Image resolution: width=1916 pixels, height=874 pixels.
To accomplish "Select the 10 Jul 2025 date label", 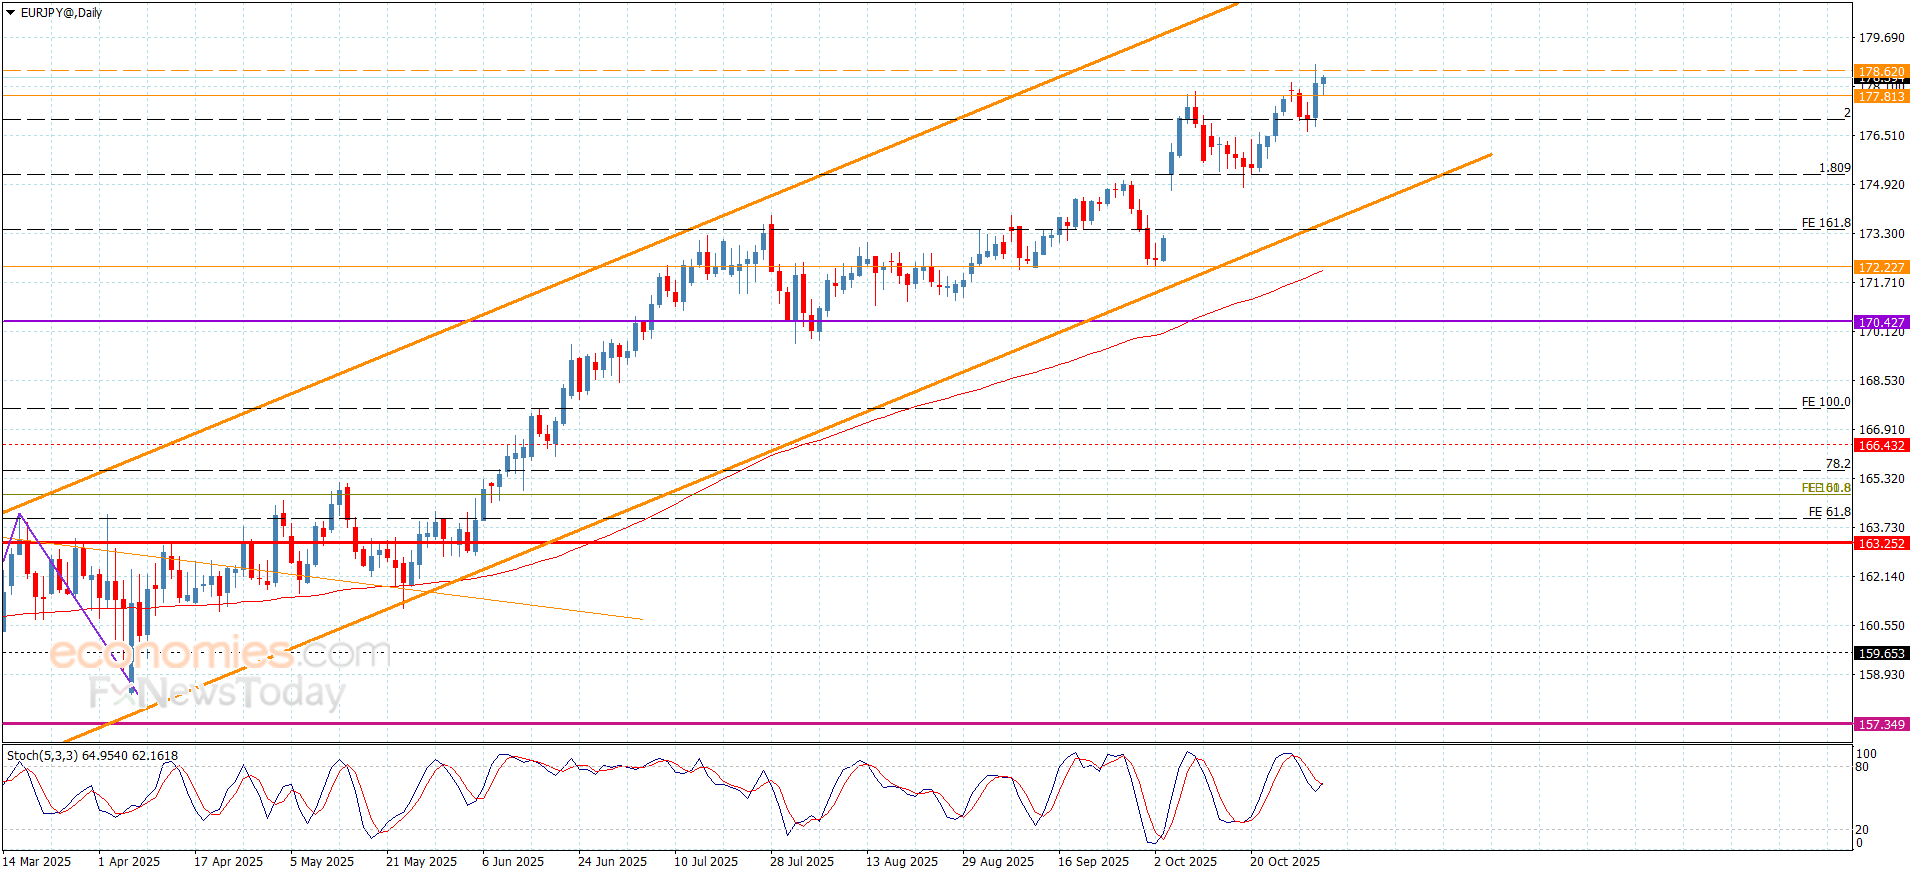I will [706, 861].
